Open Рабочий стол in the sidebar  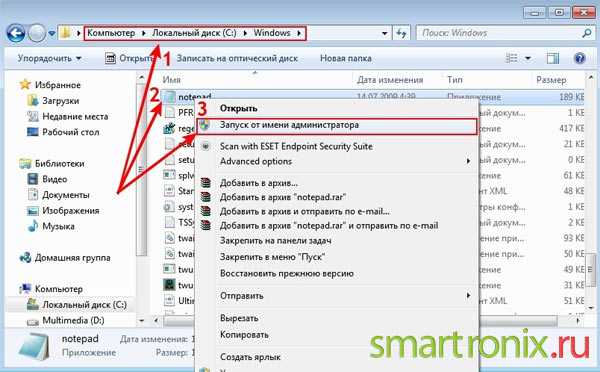tap(70, 132)
